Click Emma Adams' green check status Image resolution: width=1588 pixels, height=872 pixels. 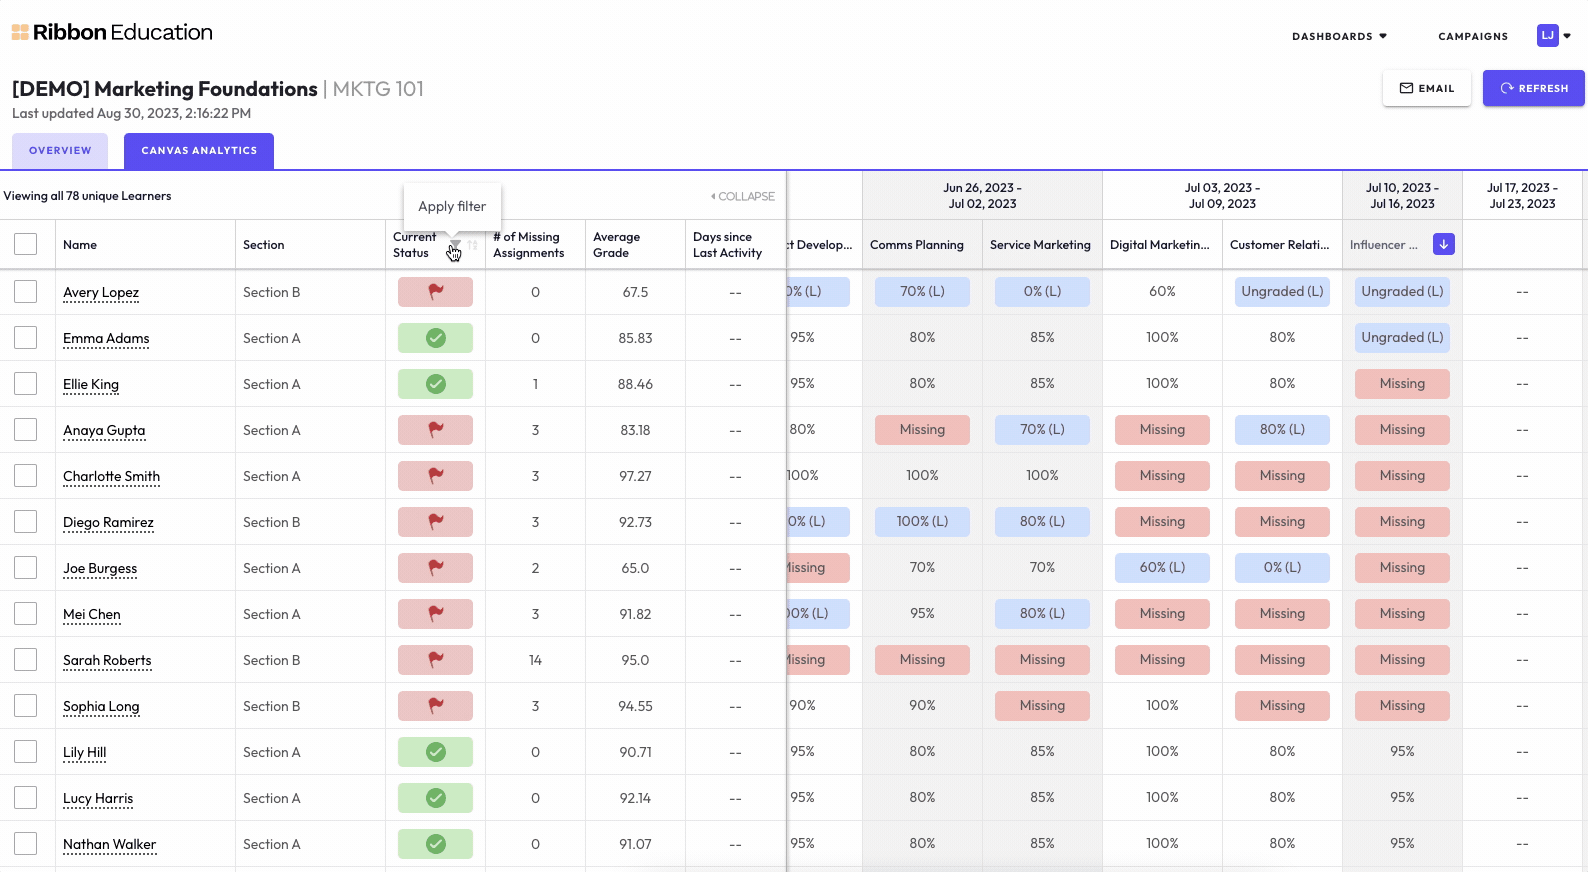tap(435, 338)
